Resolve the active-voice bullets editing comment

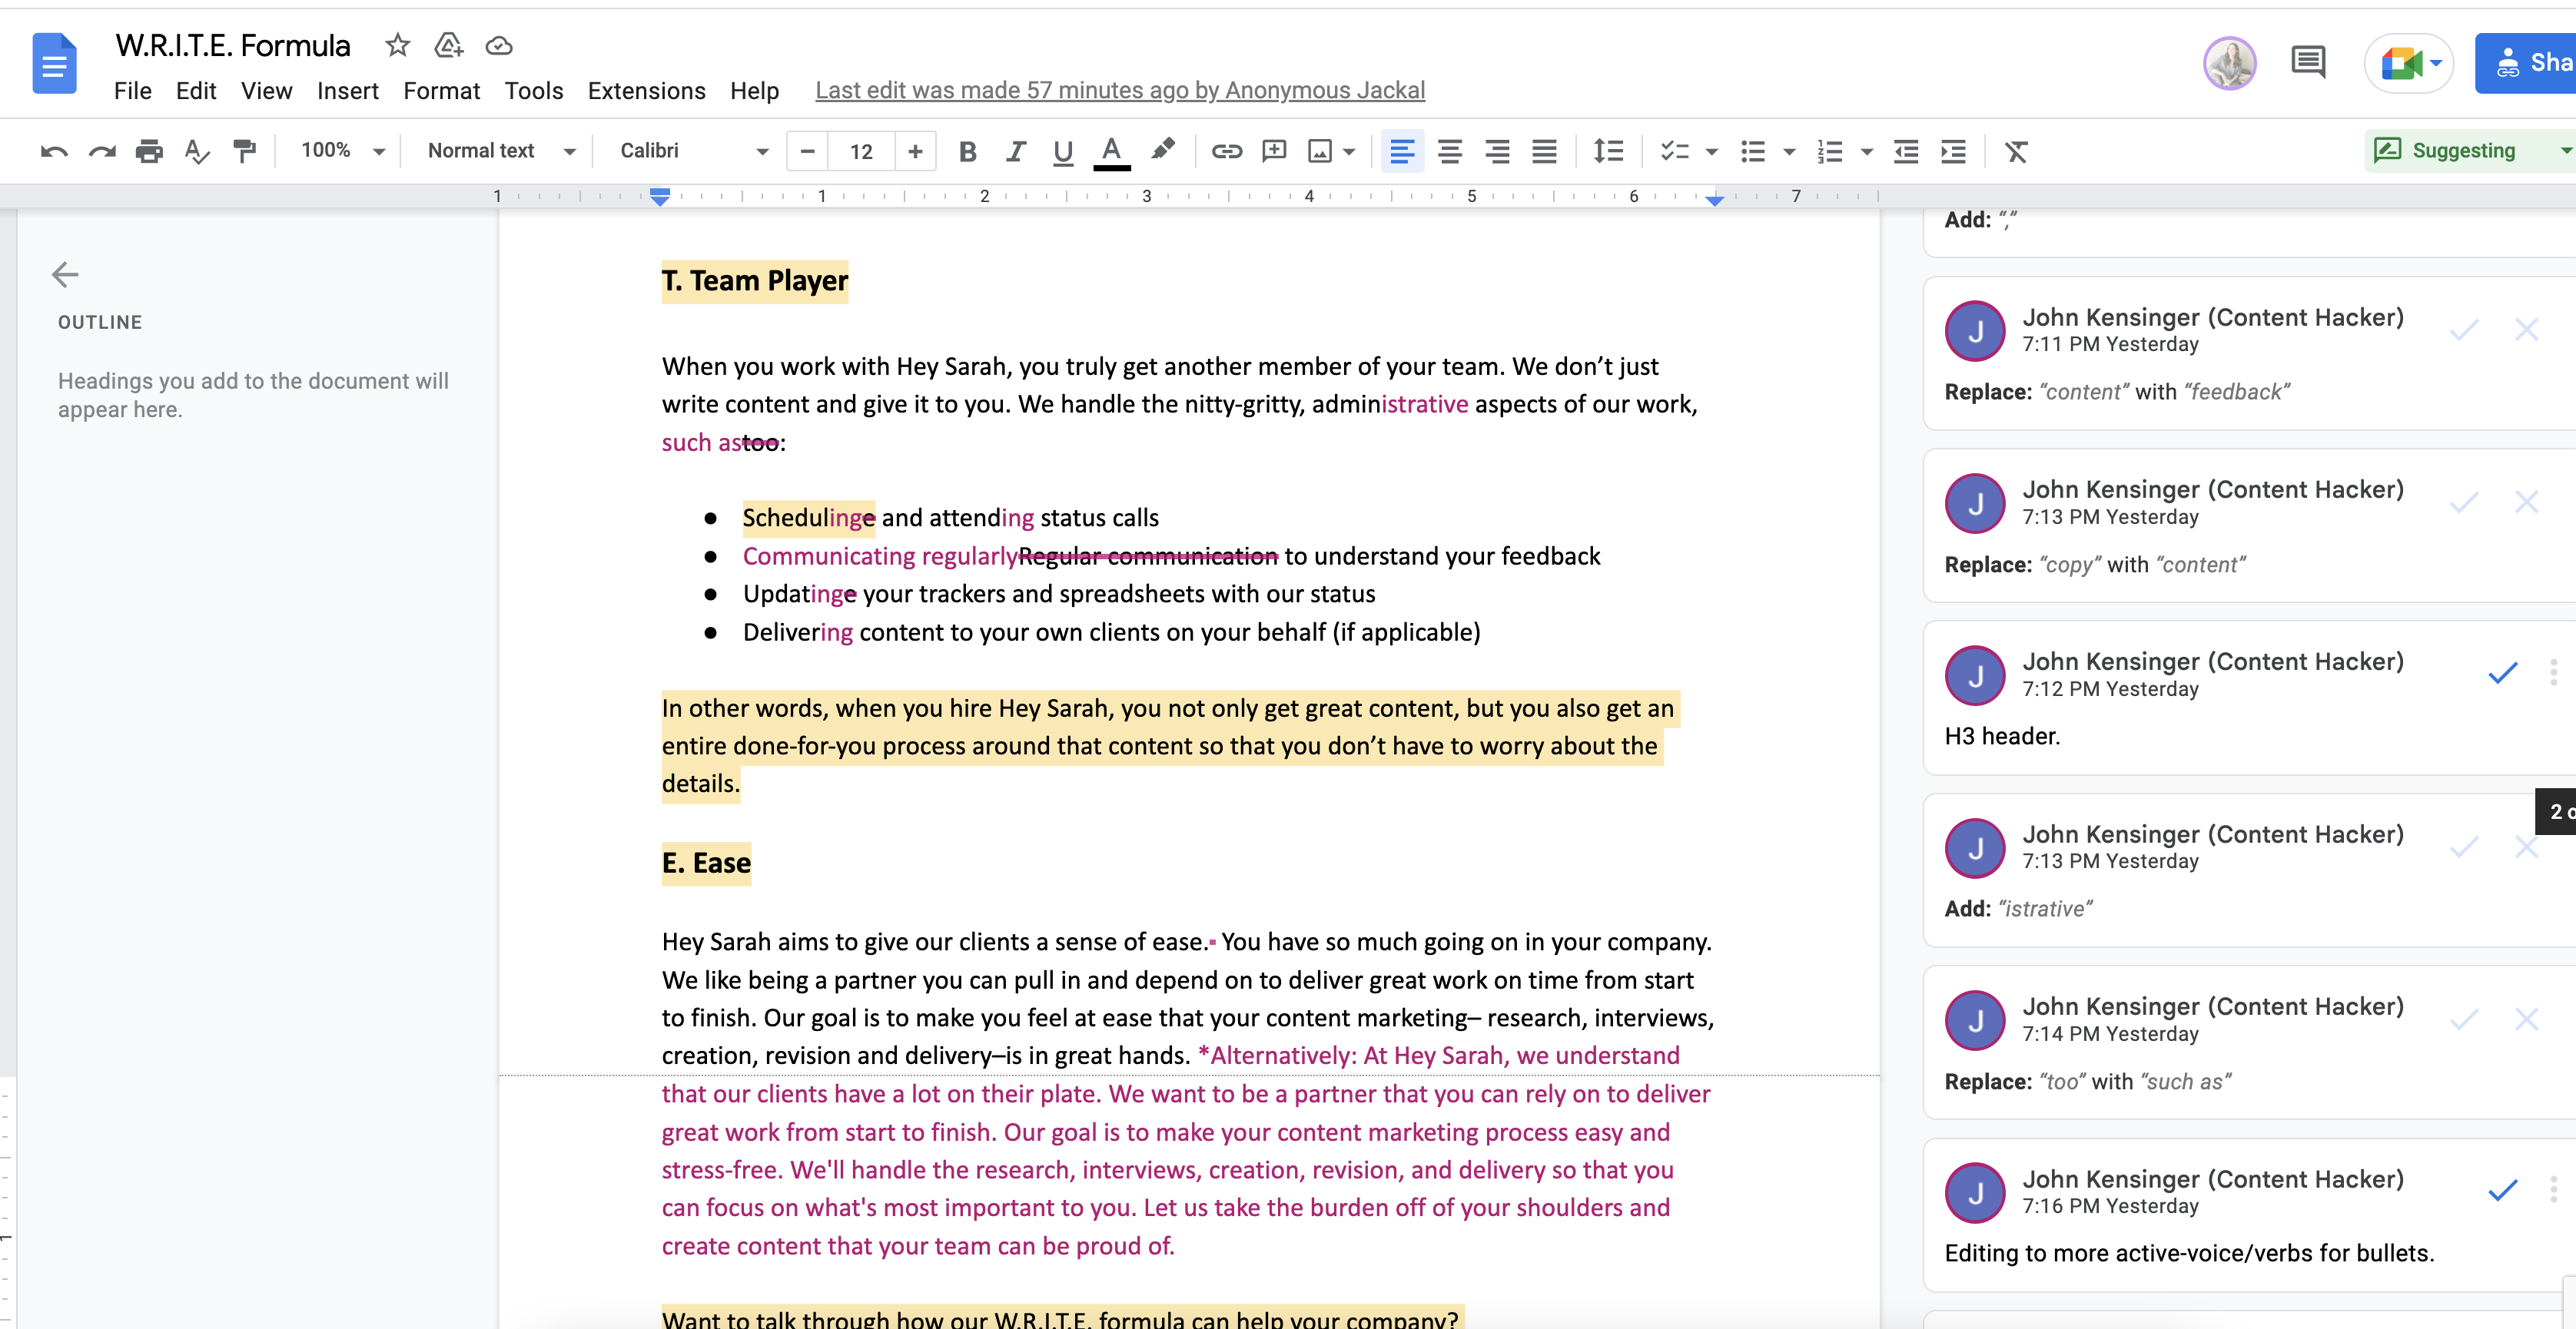pos(2502,1191)
